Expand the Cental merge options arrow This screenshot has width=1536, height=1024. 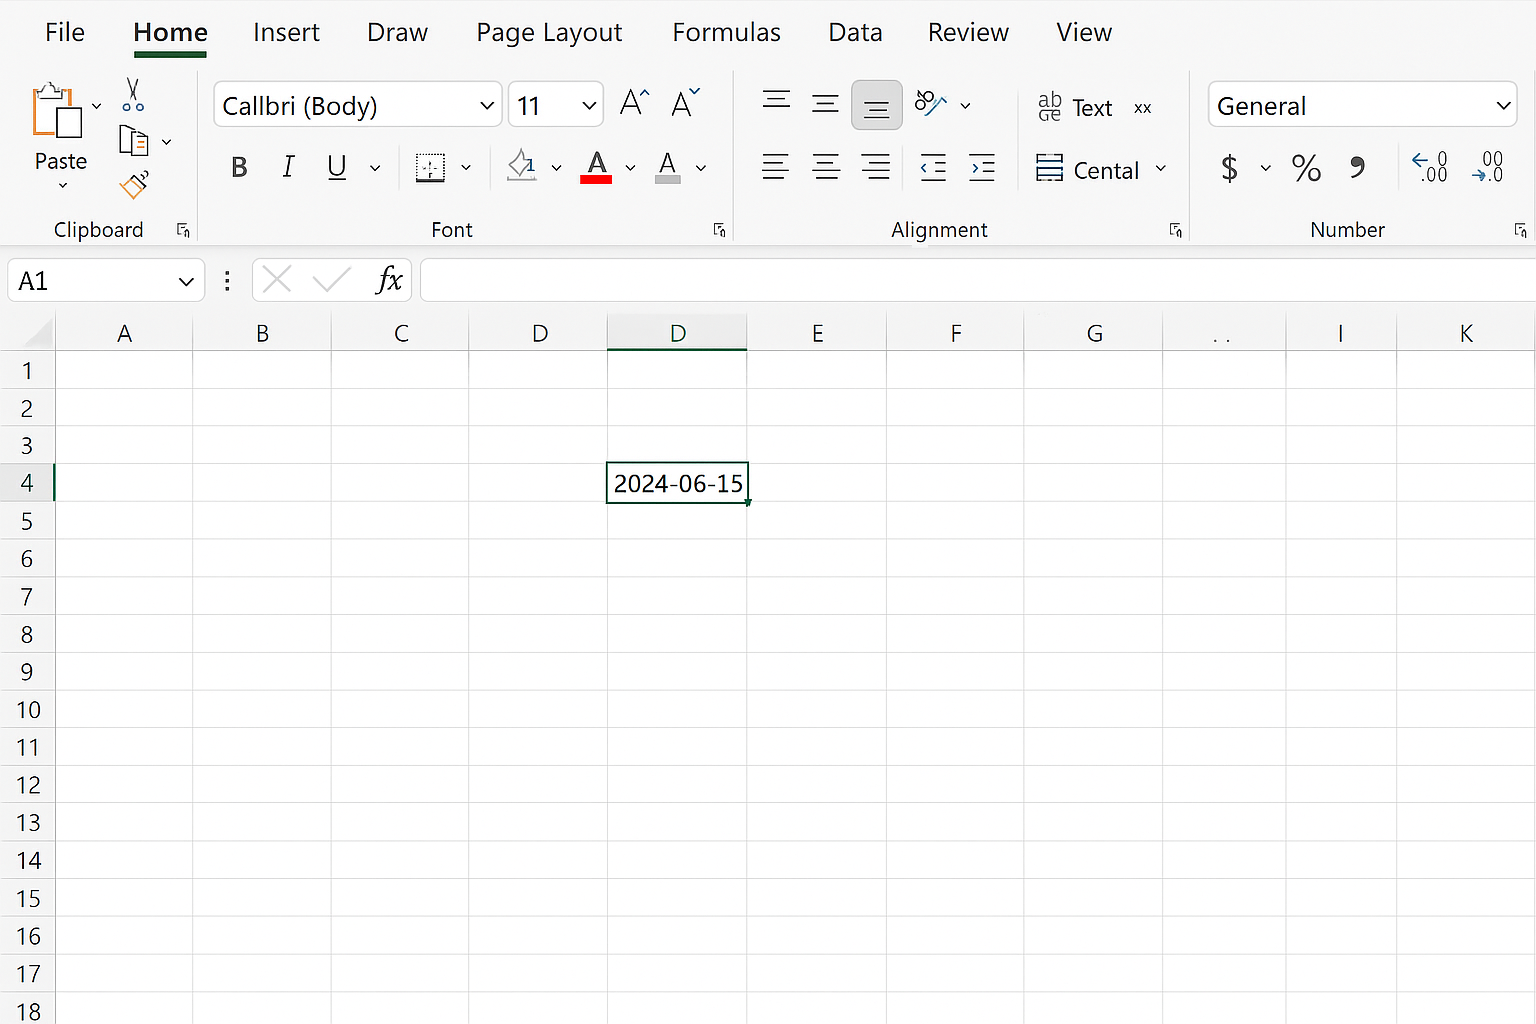[x=1161, y=168]
